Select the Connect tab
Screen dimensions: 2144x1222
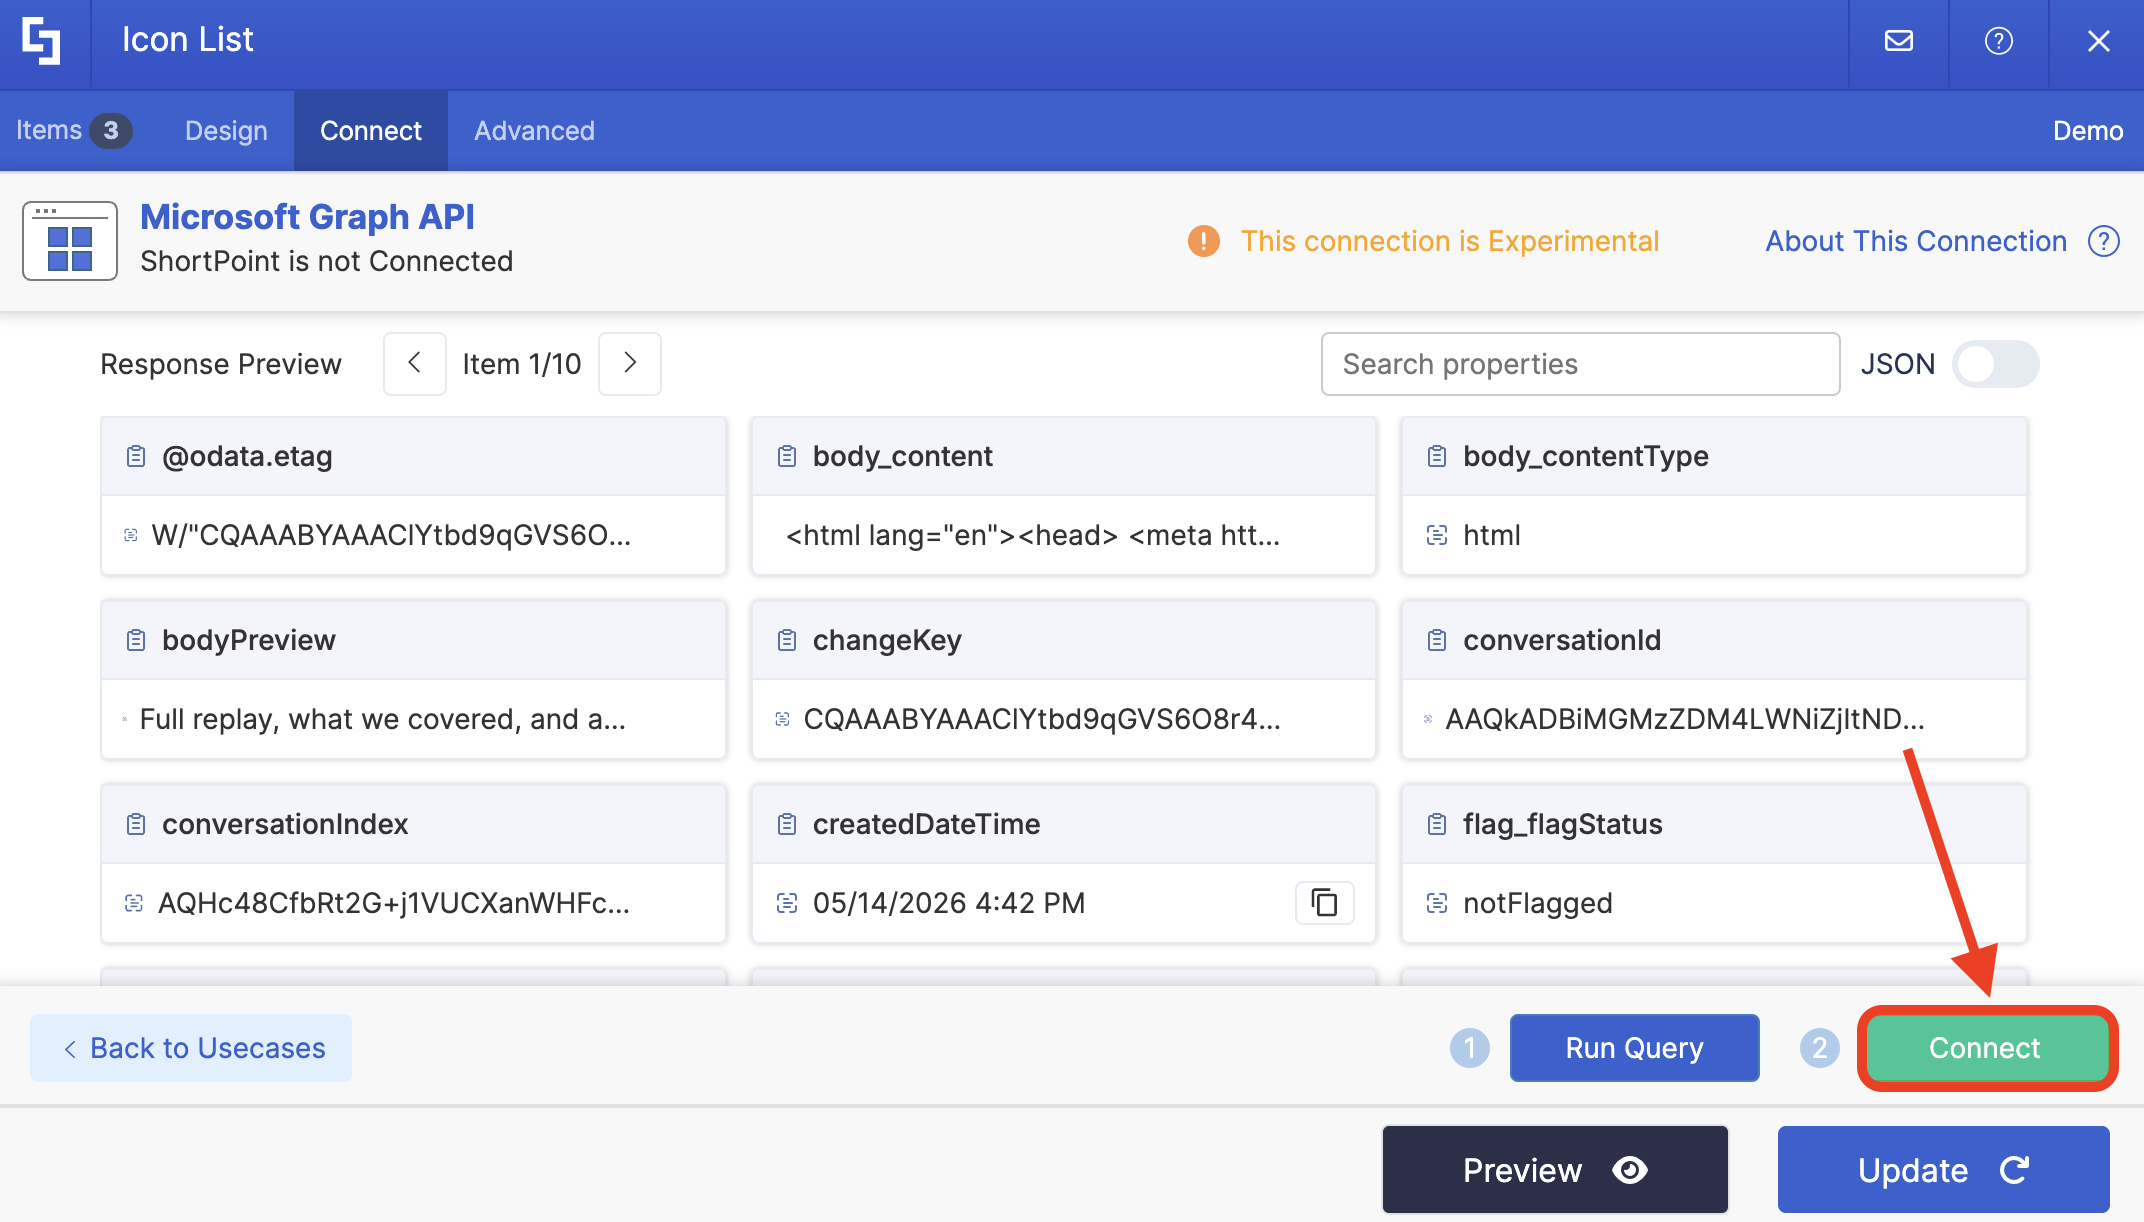pos(371,131)
